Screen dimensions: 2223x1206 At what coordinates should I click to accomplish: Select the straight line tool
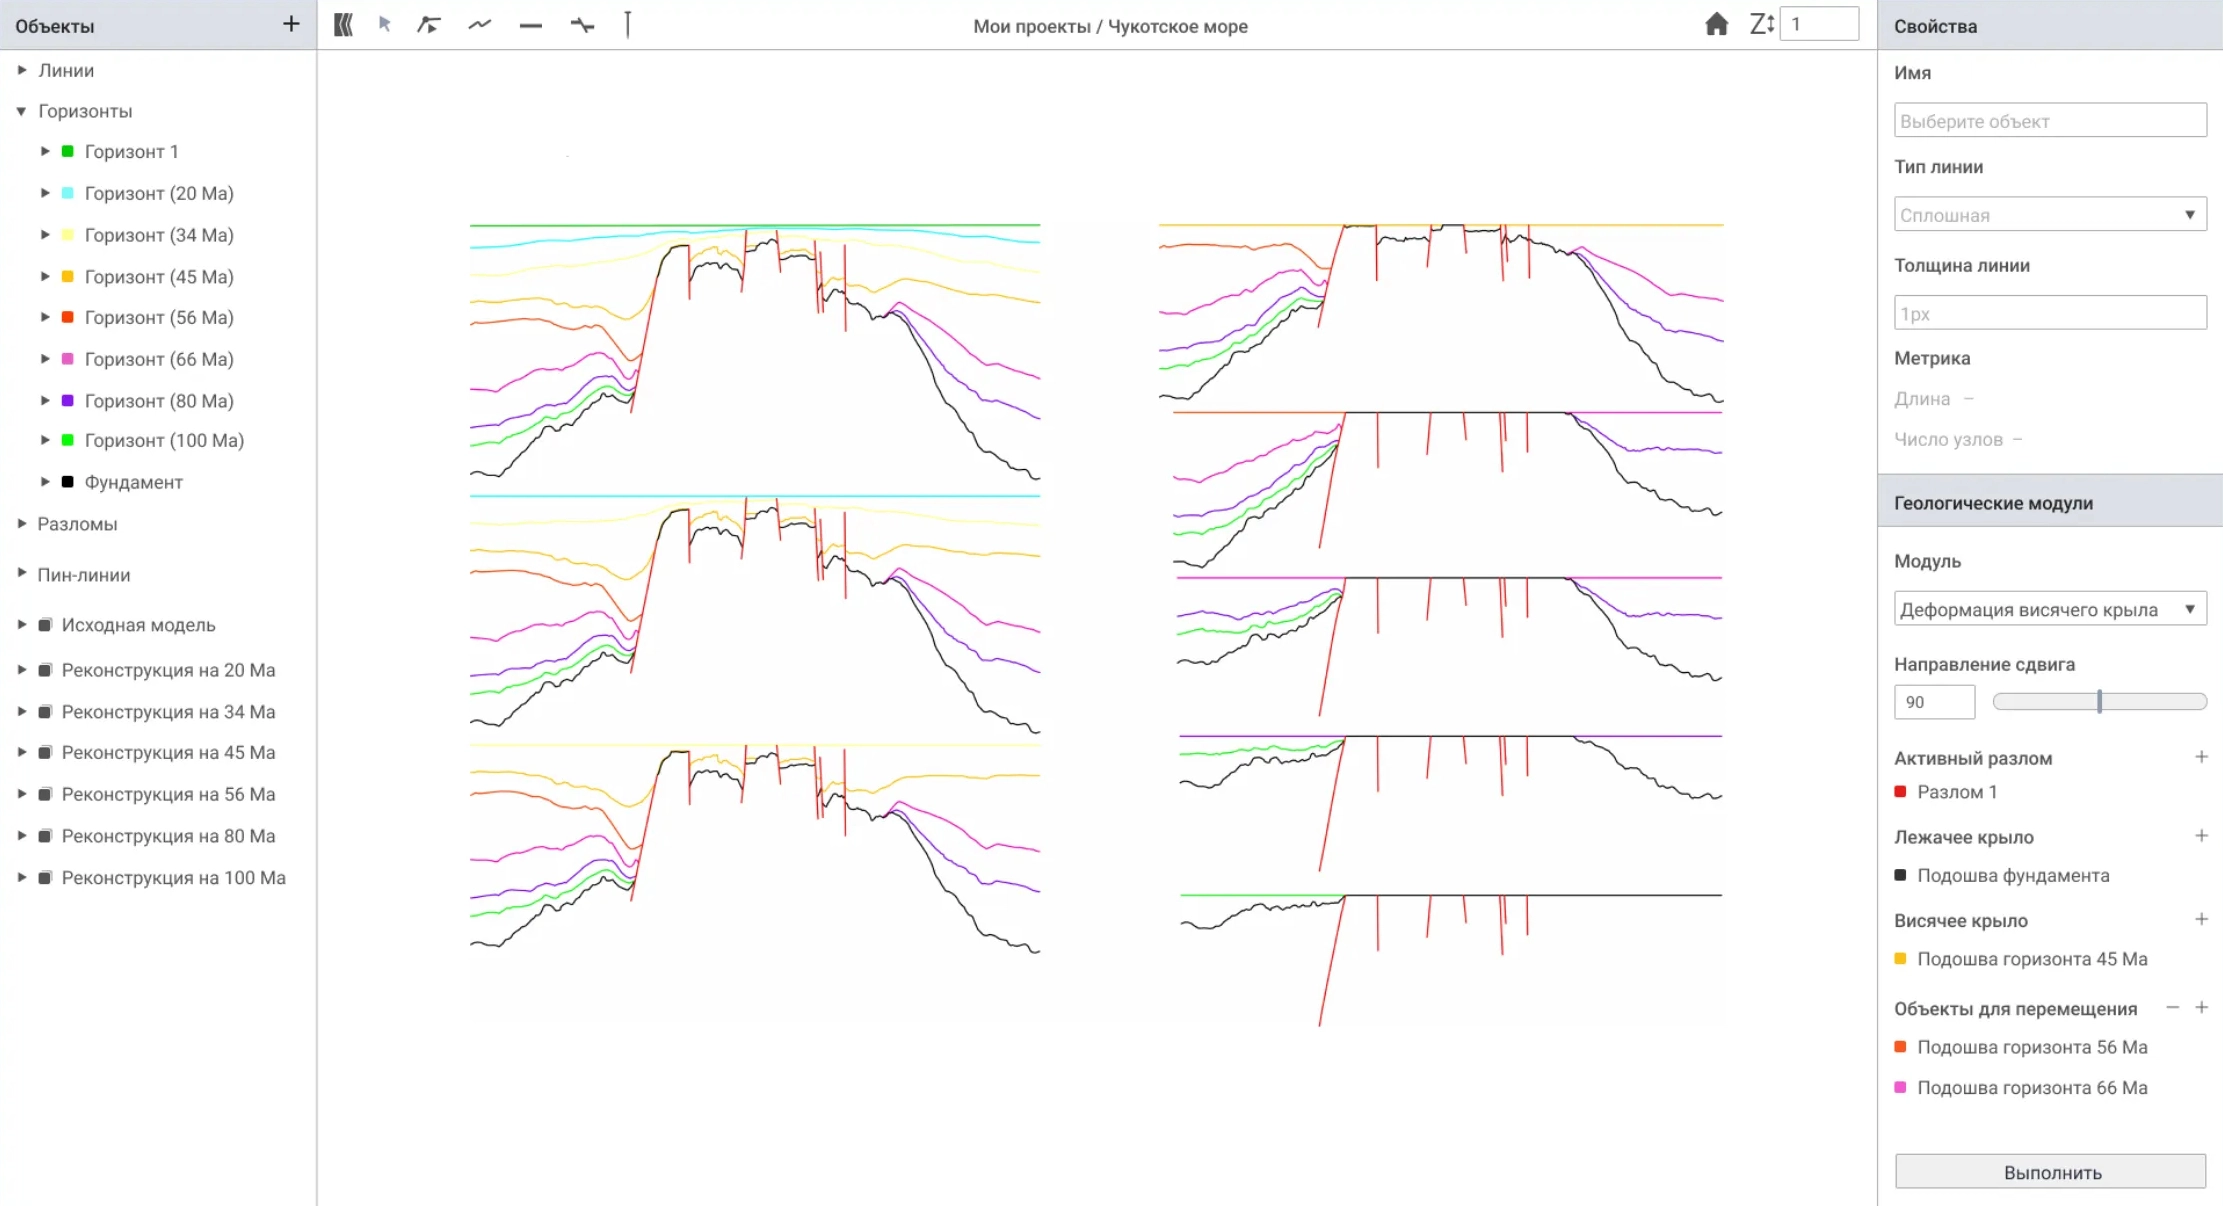pos(531,26)
